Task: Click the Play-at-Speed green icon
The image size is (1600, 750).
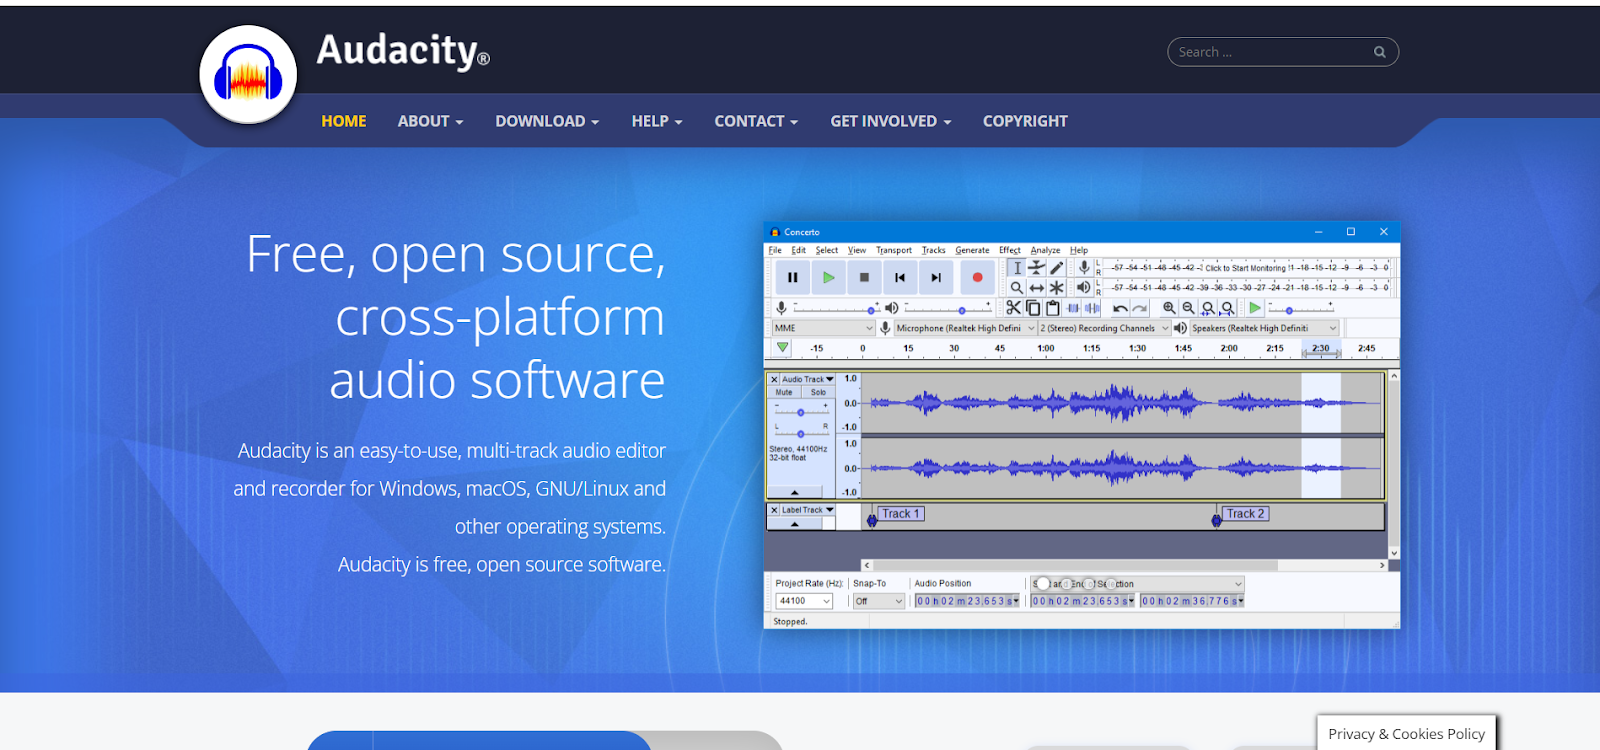Action: [1255, 308]
